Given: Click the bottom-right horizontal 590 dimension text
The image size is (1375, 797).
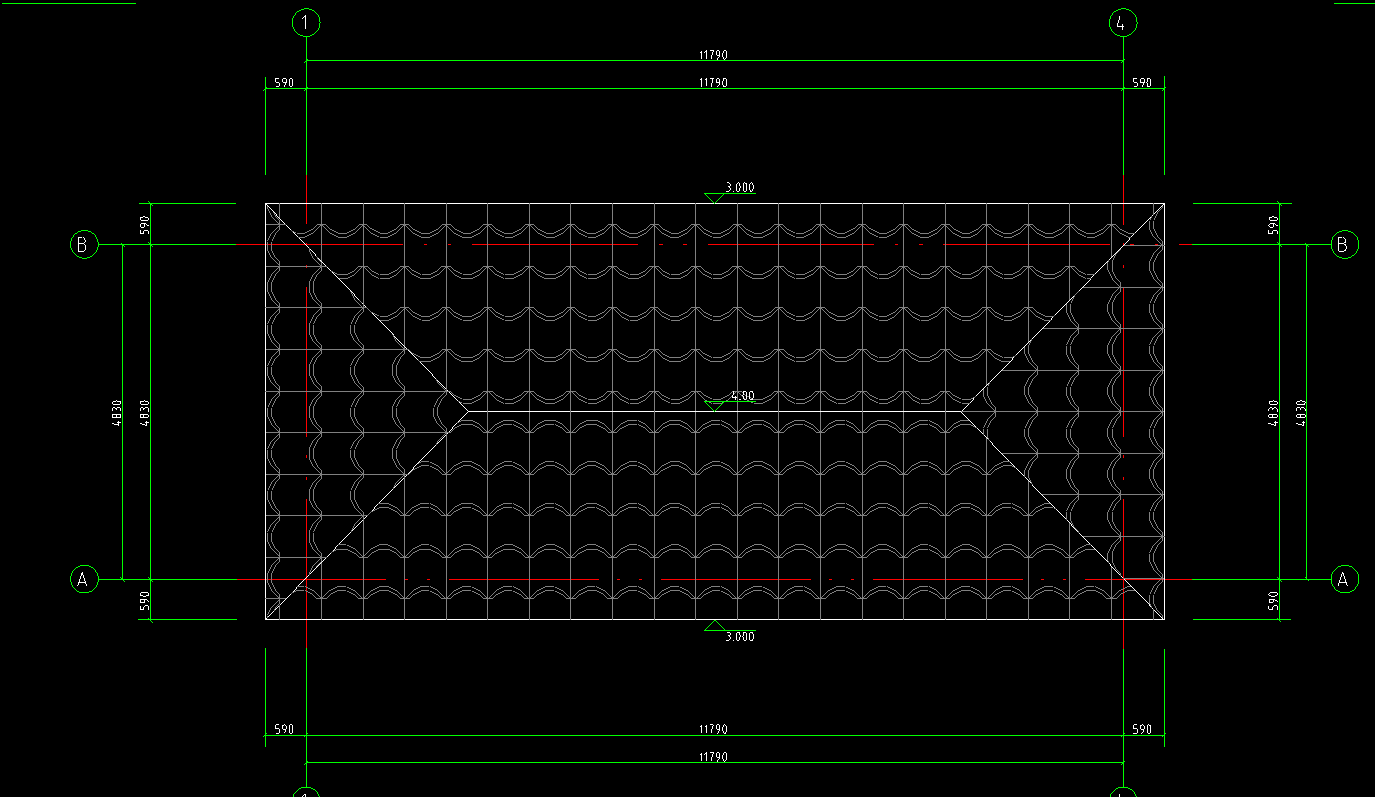Looking at the screenshot, I should point(1142,729).
